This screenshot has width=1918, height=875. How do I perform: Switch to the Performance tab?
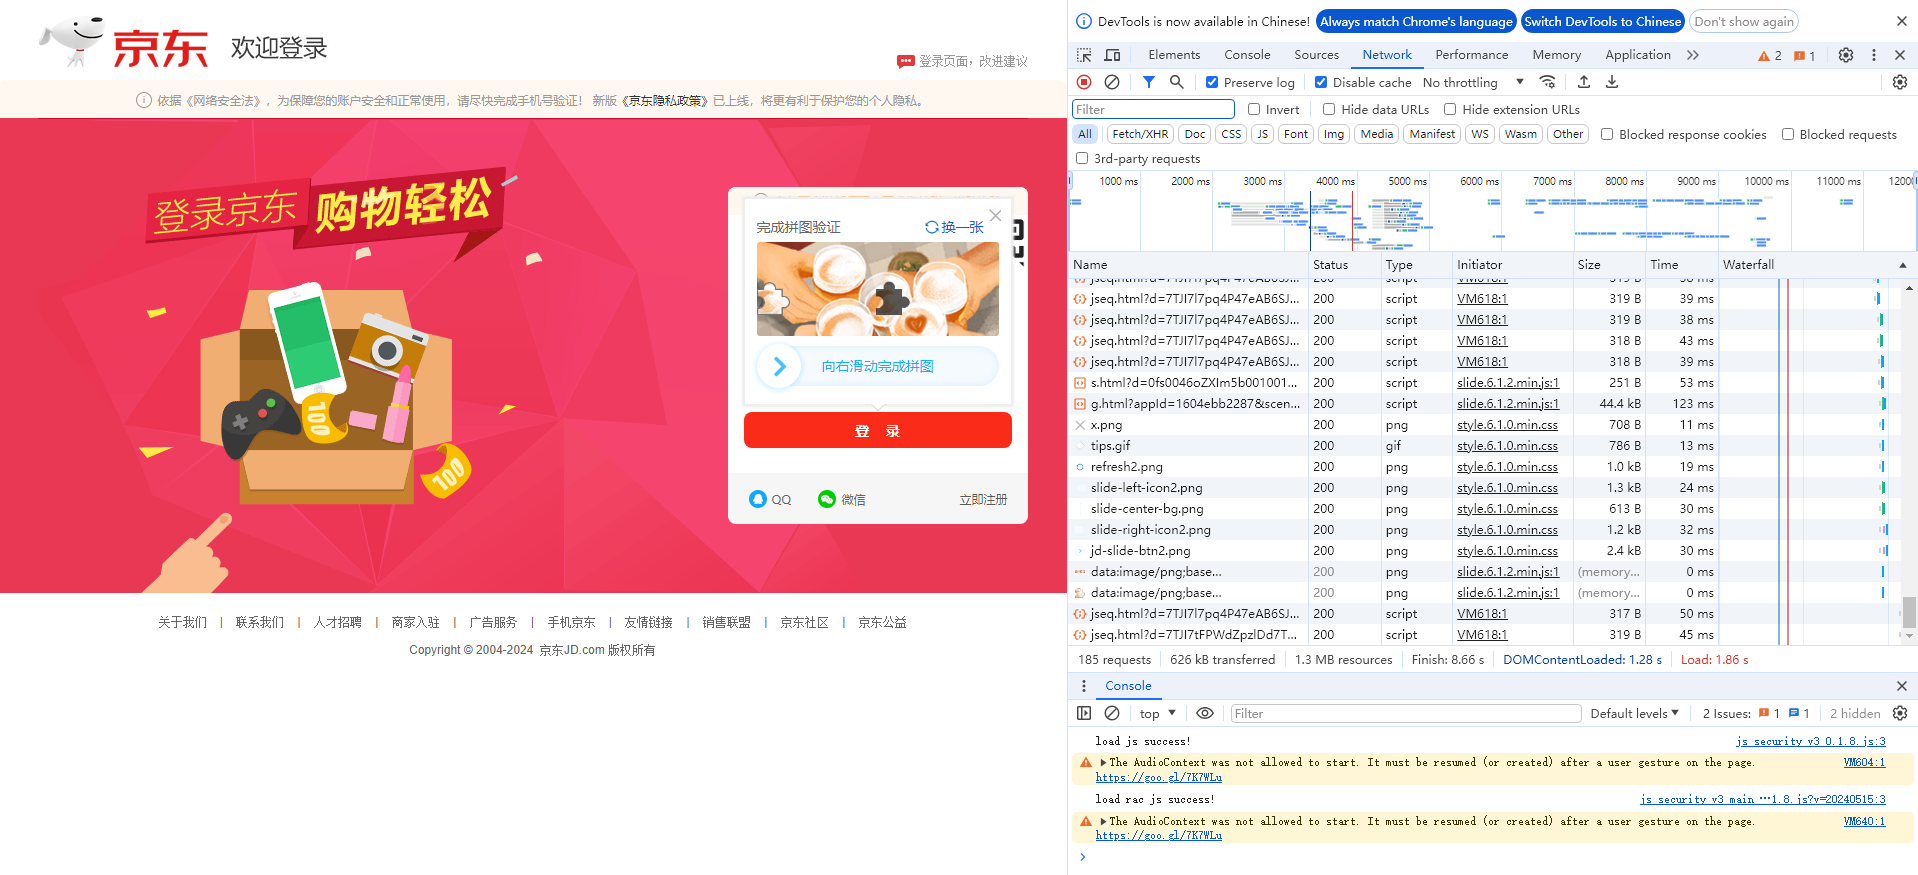pyautogui.click(x=1471, y=55)
